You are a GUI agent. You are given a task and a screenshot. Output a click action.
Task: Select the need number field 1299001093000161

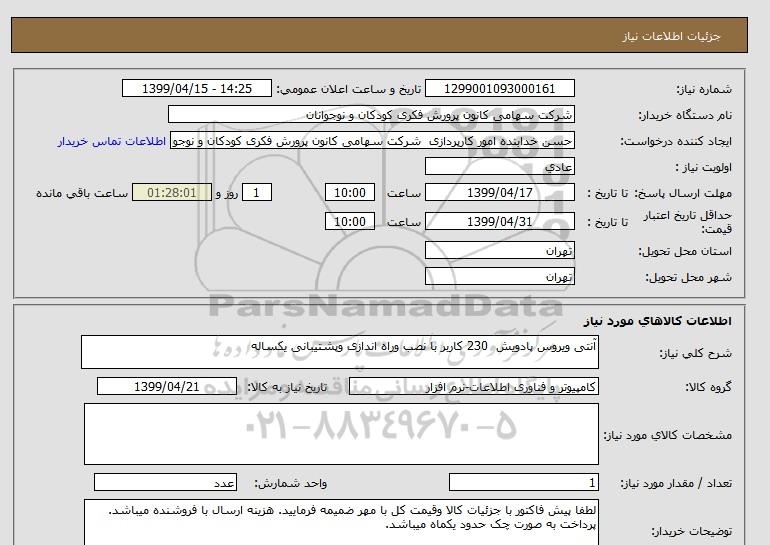coord(499,88)
